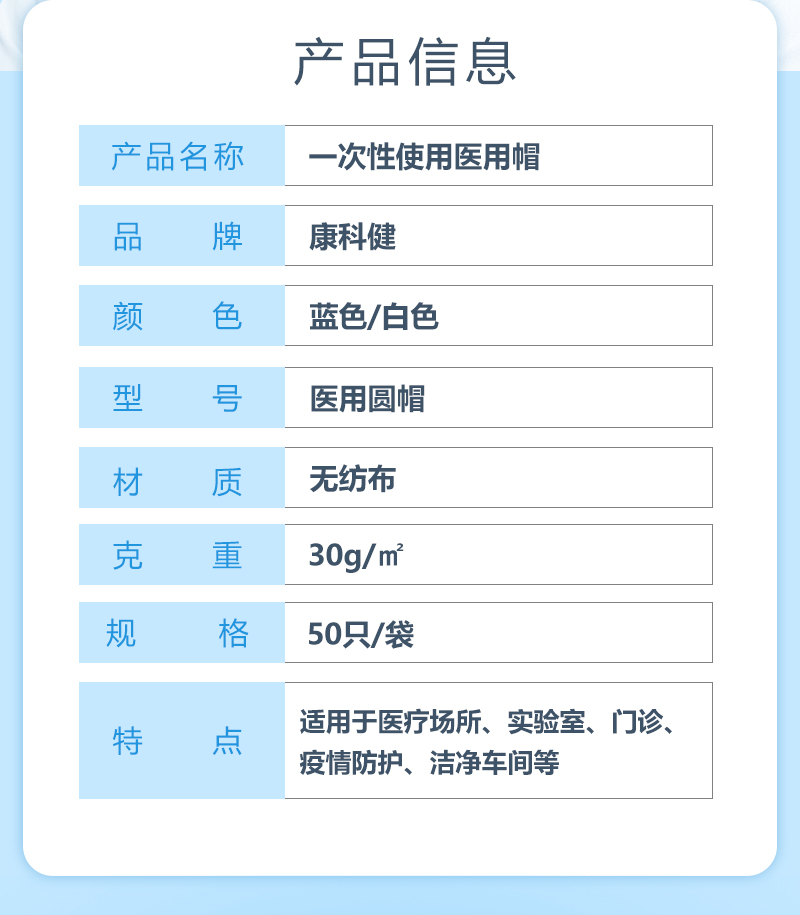Click the 洁净车间等 text in features

(494, 763)
